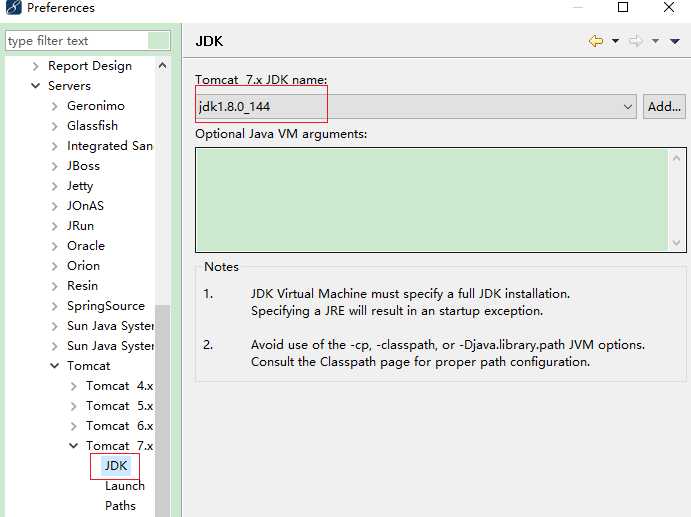Expand the JBoss node
Image resolution: width=691 pixels, height=517 pixels.
(x=55, y=166)
